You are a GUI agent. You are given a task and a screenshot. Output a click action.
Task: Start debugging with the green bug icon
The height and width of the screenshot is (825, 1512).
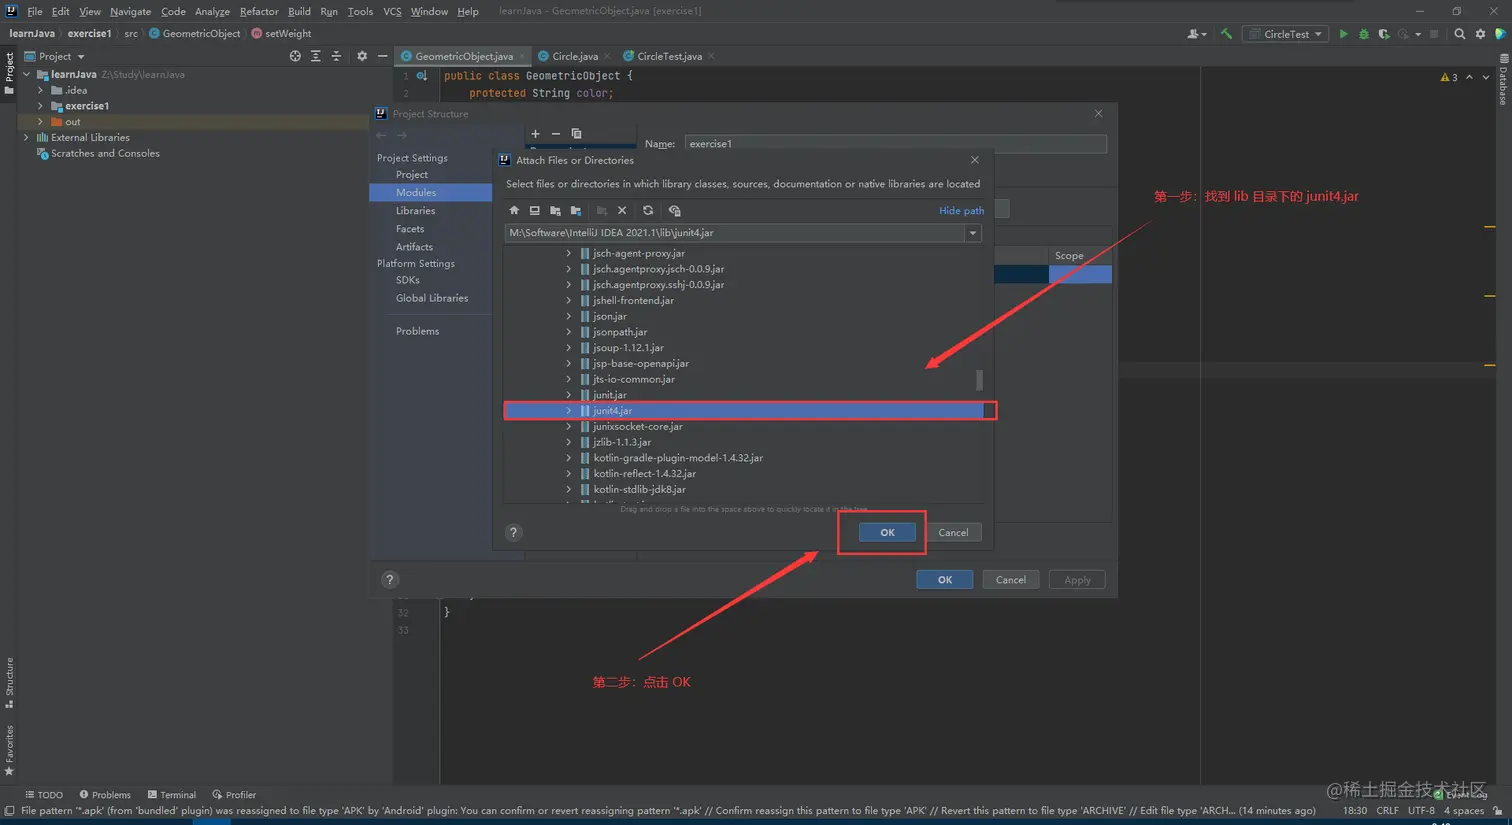1363,34
